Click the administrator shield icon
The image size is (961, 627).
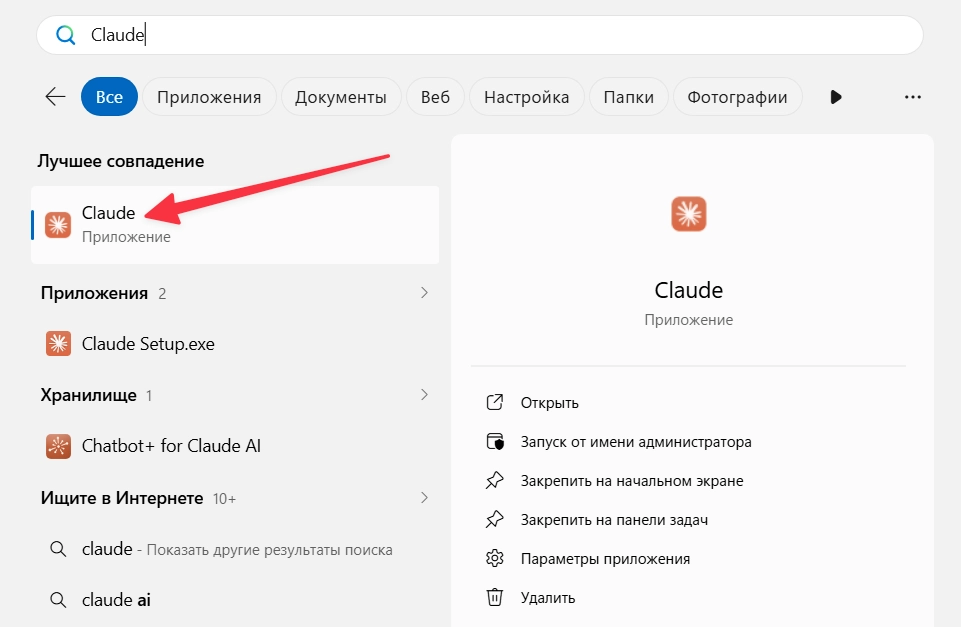point(495,441)
